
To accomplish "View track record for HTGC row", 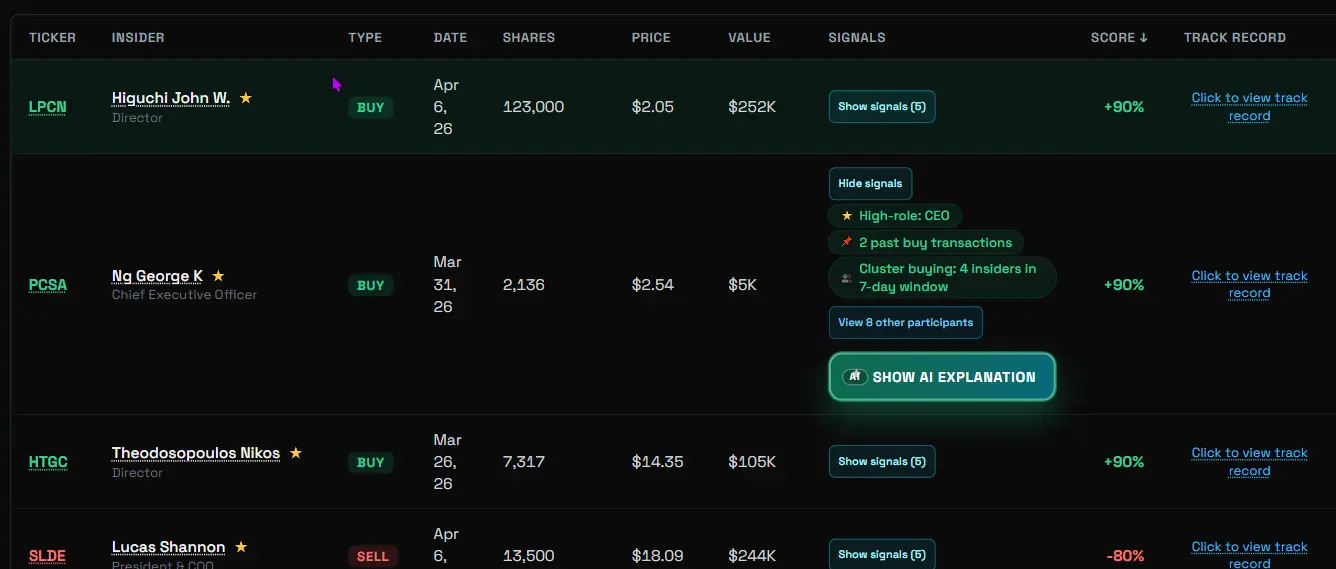I will 1249,462.
